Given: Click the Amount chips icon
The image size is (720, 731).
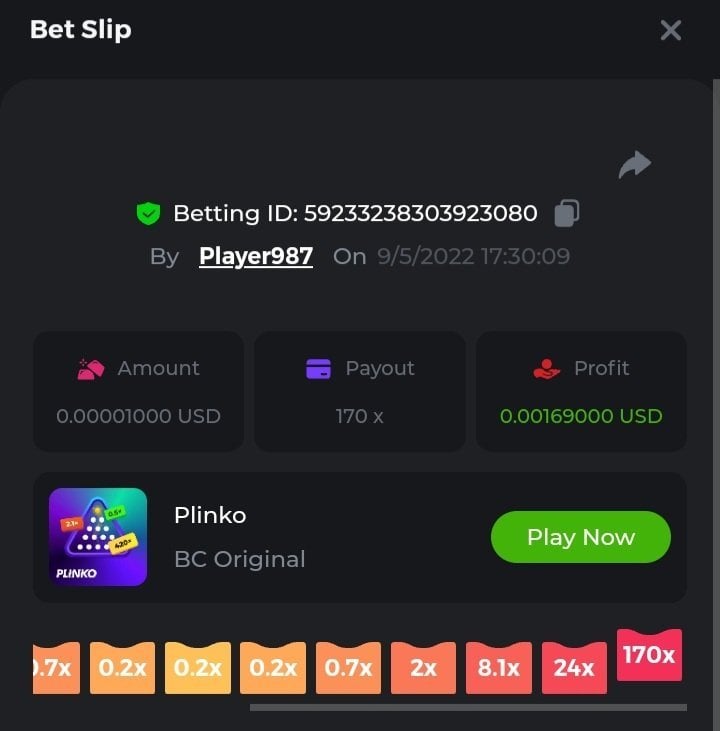Looking at the screenshot, I should 90,369.
